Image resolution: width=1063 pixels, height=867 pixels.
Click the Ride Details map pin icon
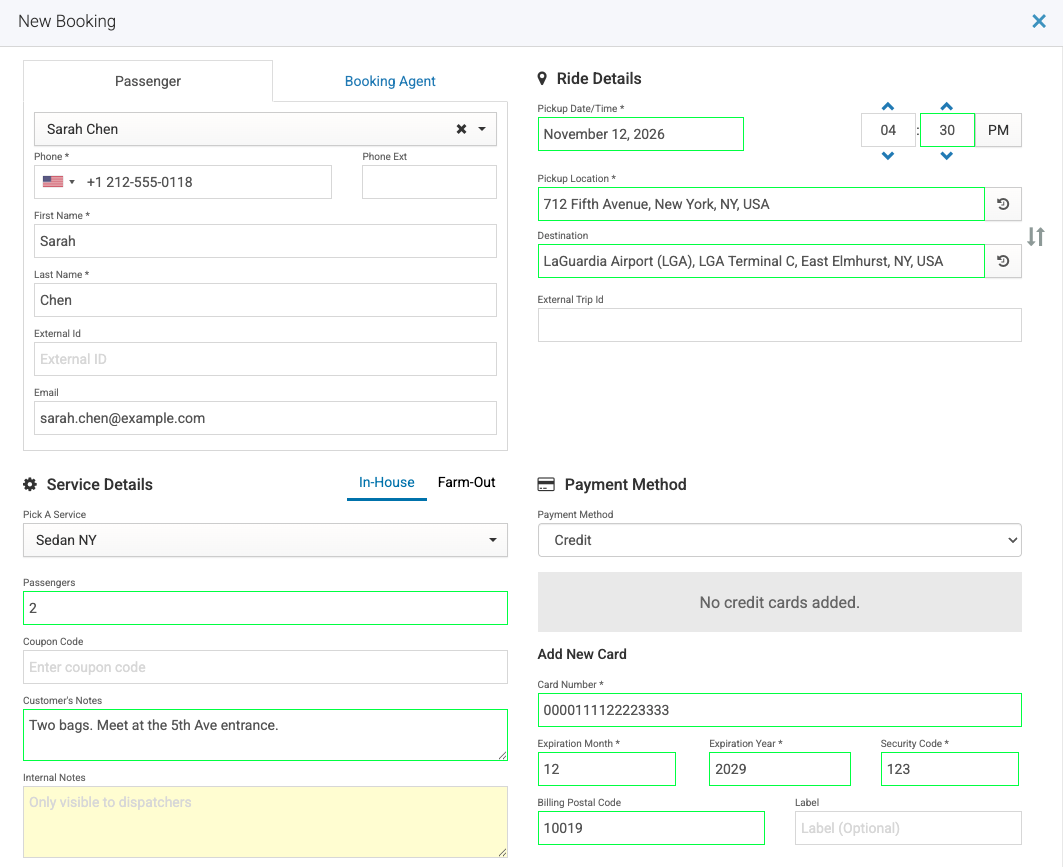pyautogui.click(x=542, y=79)
